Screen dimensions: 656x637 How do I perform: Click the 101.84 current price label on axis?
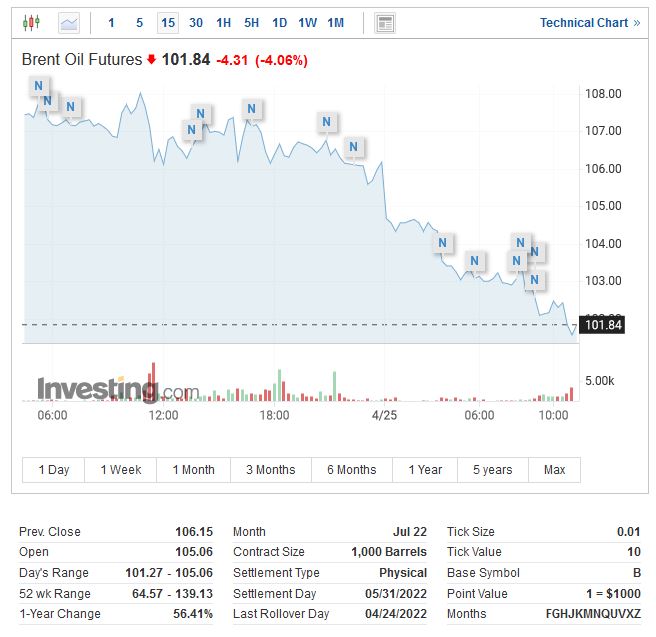[603, 325]
